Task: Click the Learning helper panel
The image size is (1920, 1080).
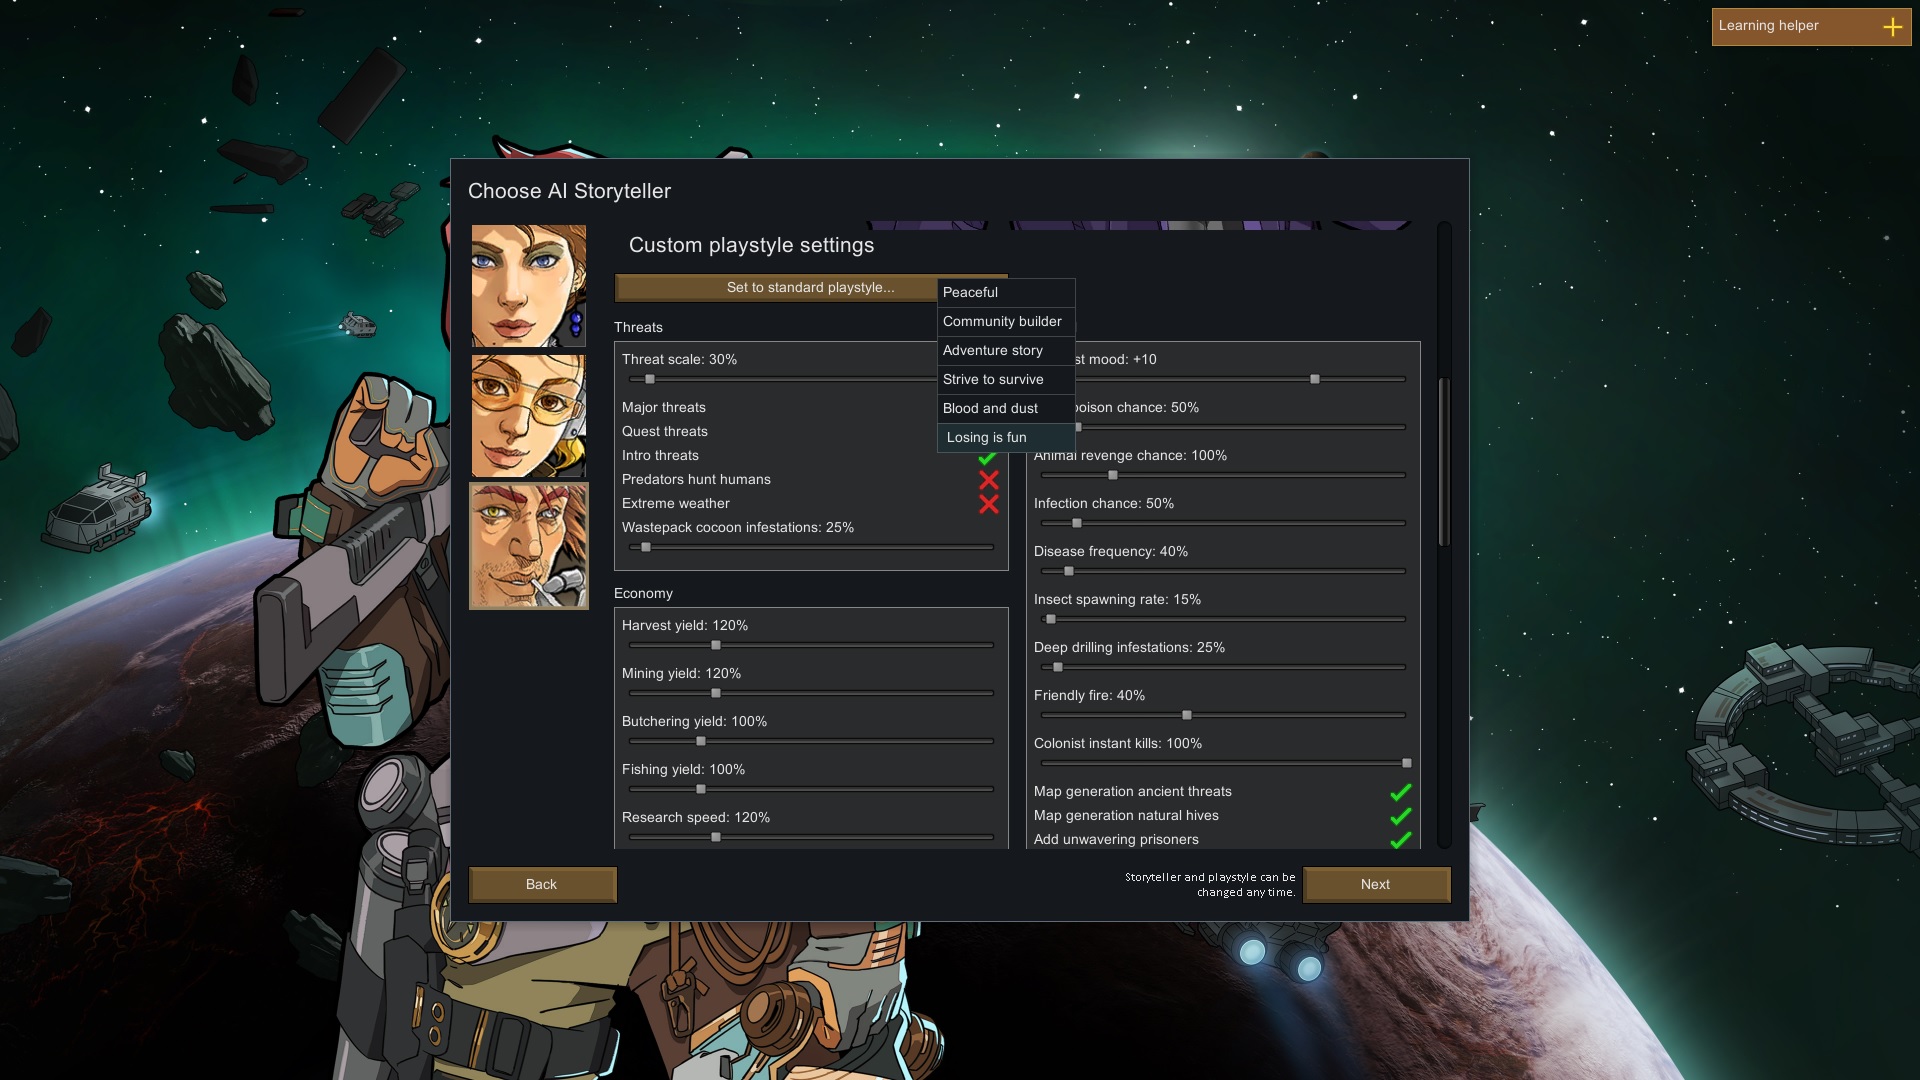Action: click(x=1811, y=27)
